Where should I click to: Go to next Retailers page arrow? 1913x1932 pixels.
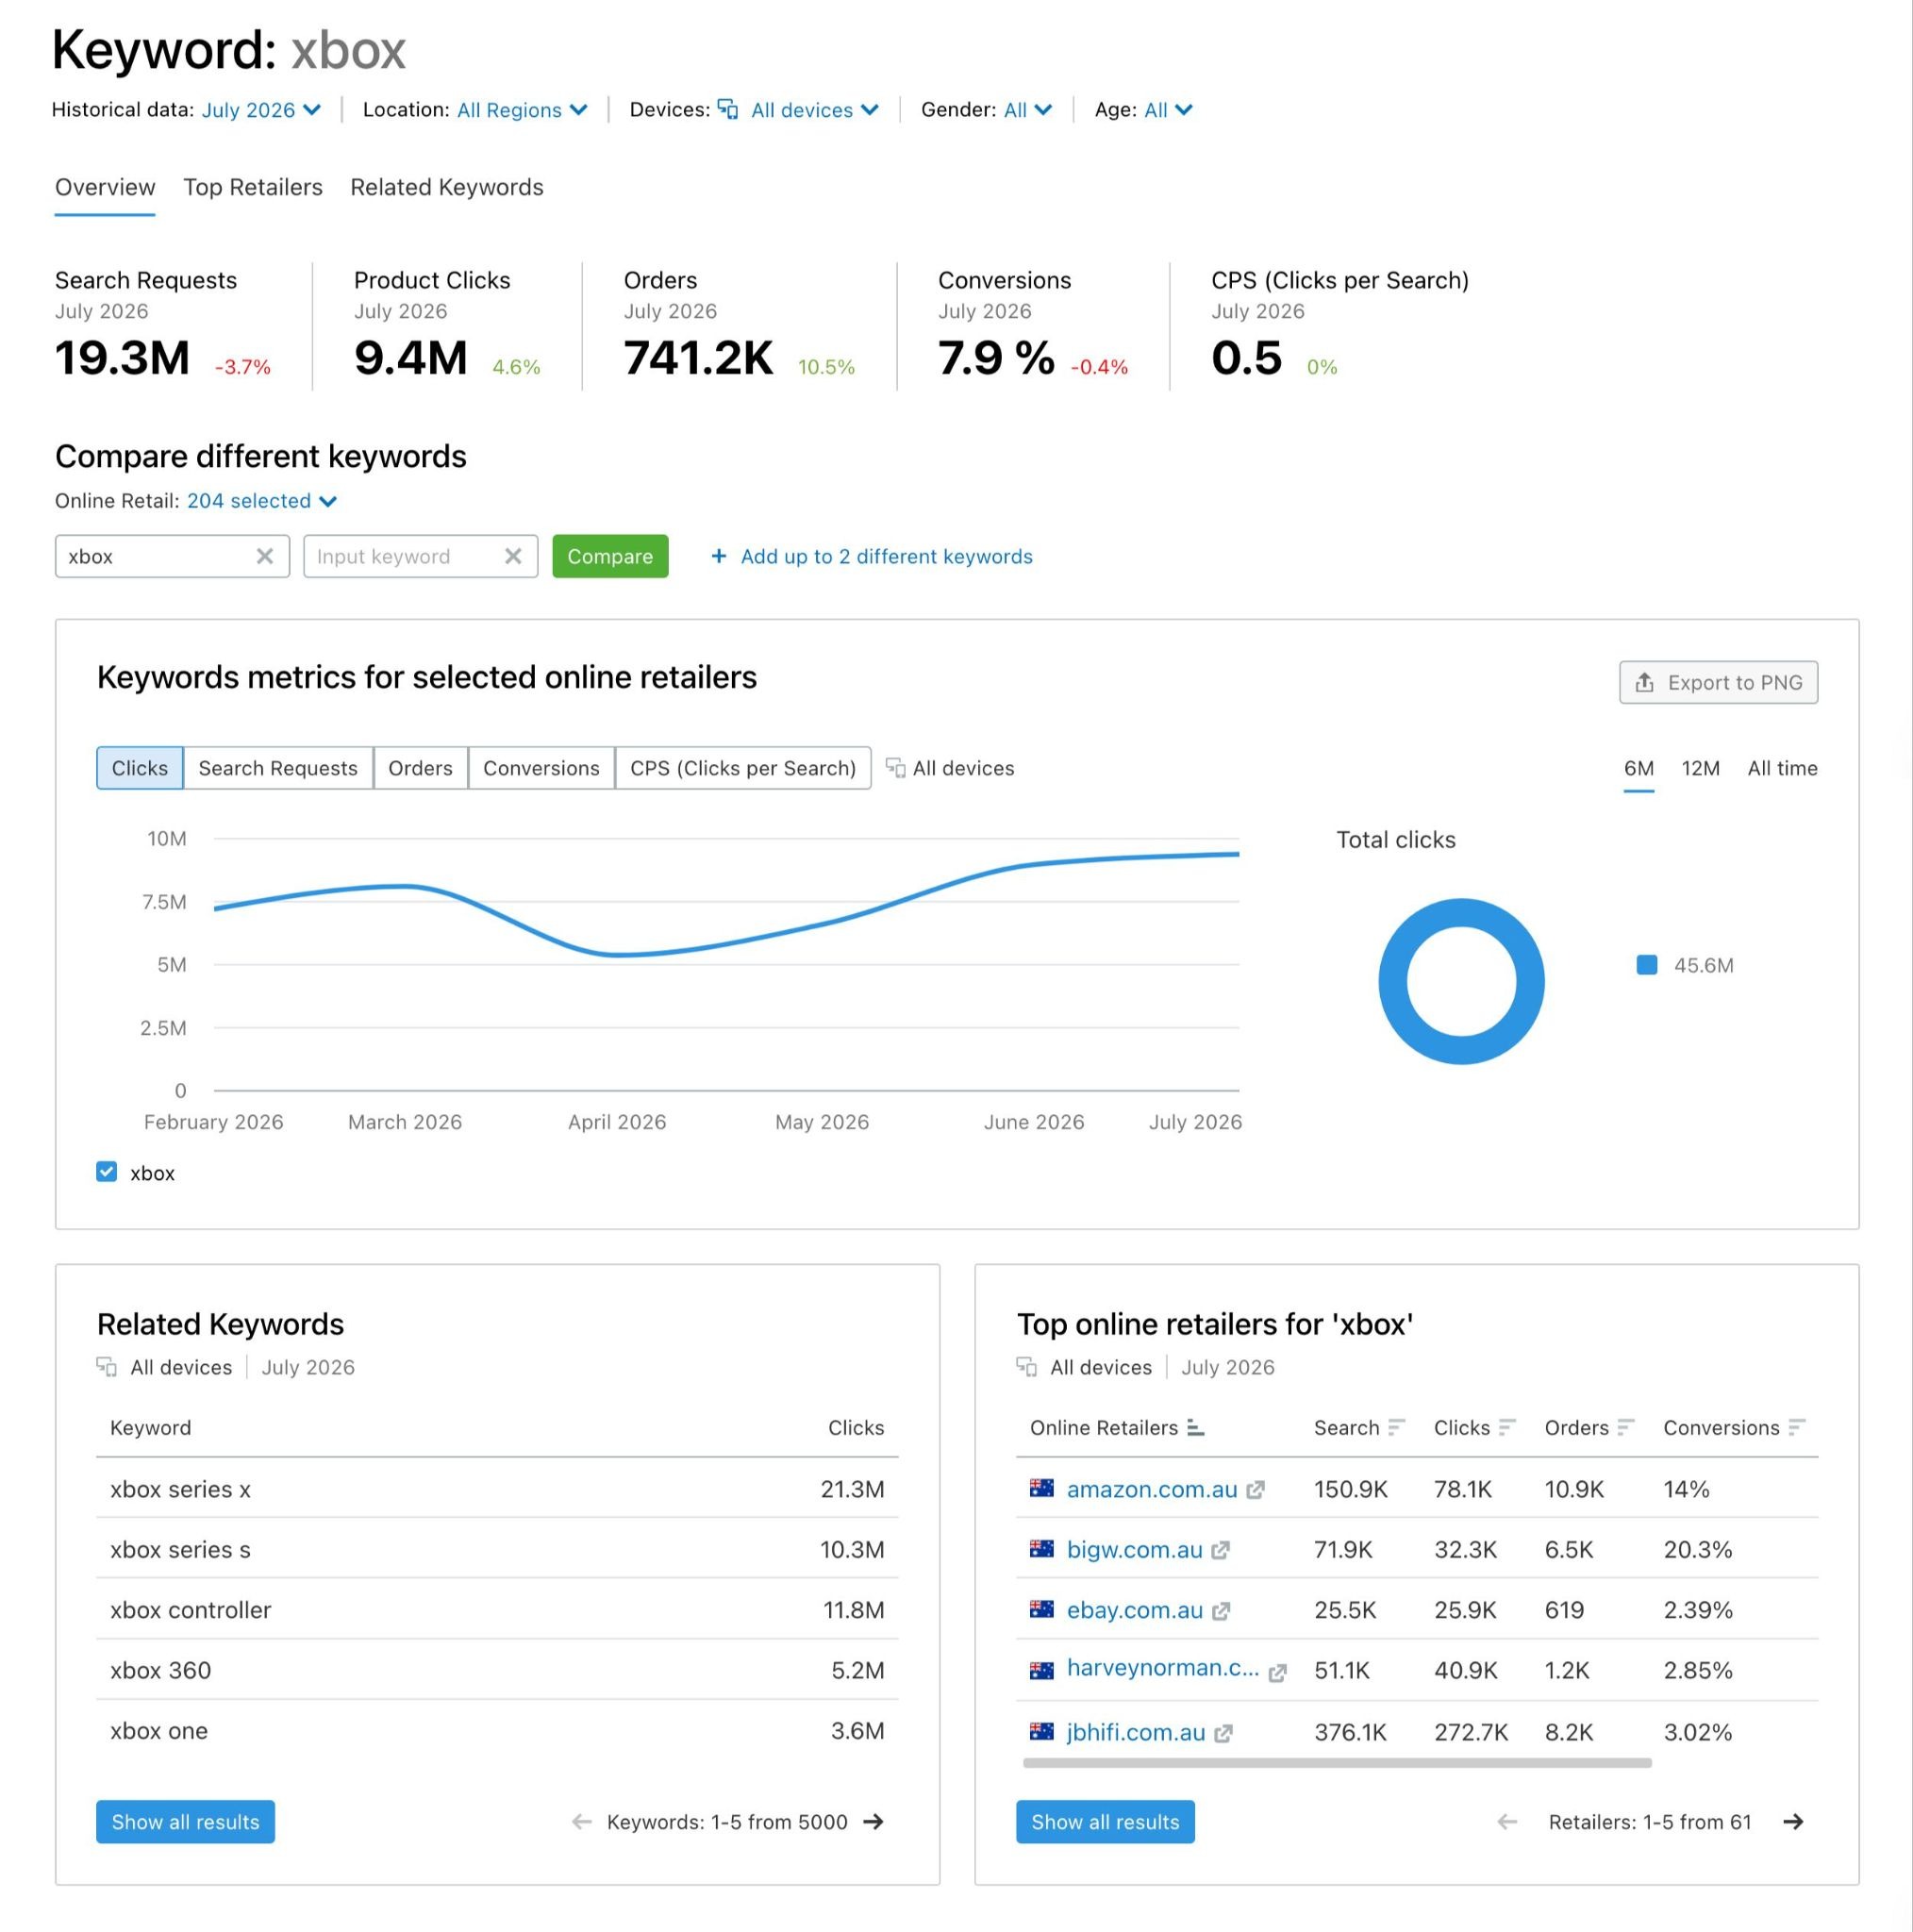[x=1793, y=1822]
